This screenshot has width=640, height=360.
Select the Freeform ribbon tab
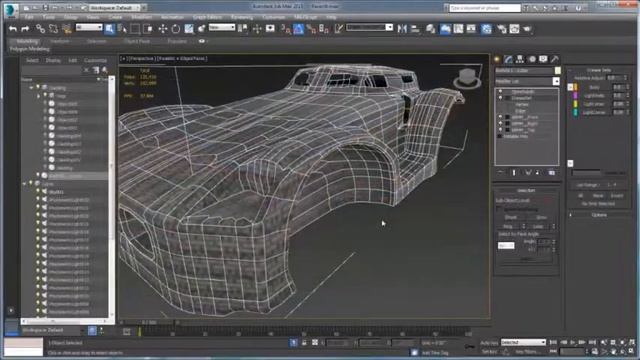[x=60, y=41]
